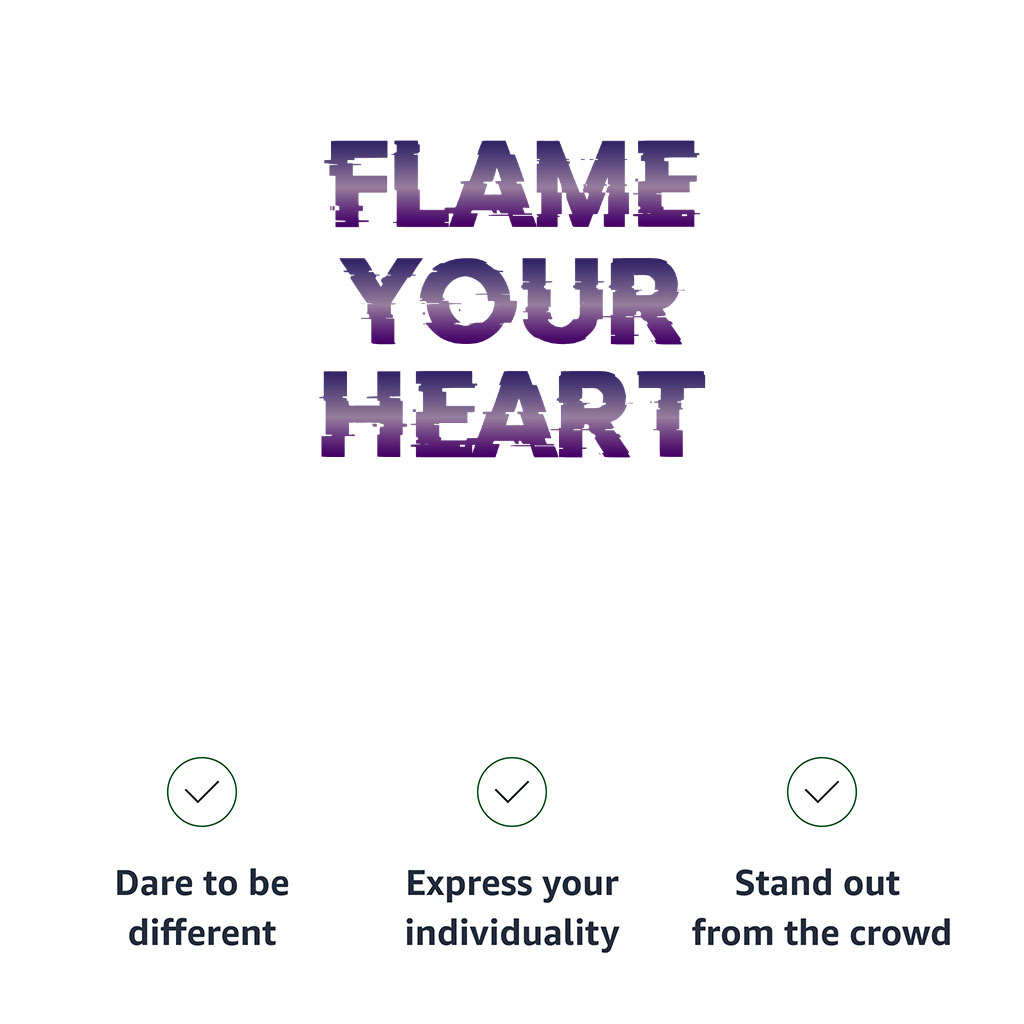Screen dimensions: 1024x1024
Task: Tap the checkmark circle above "Stand out from the crowd"
Action: coord(822,792)
